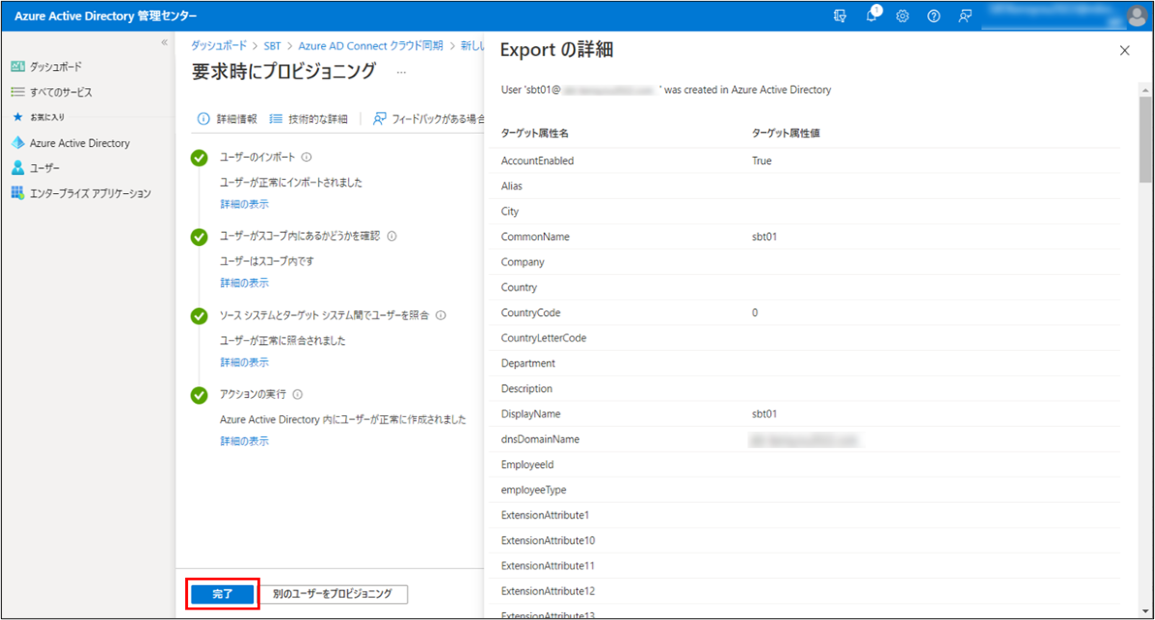The image size is (1155, 620).
Task: Collapse the left sidebar with double chevron
Action: point(164,43)
